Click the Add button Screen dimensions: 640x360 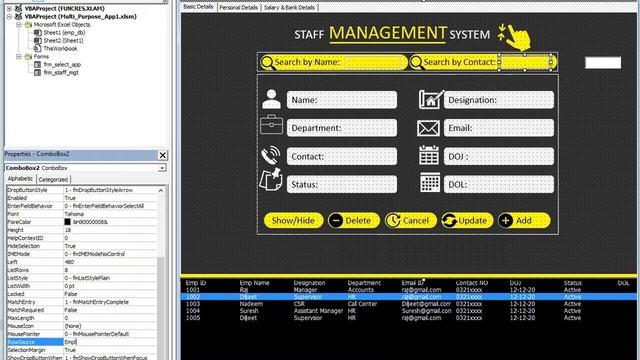tap(524, 220)
